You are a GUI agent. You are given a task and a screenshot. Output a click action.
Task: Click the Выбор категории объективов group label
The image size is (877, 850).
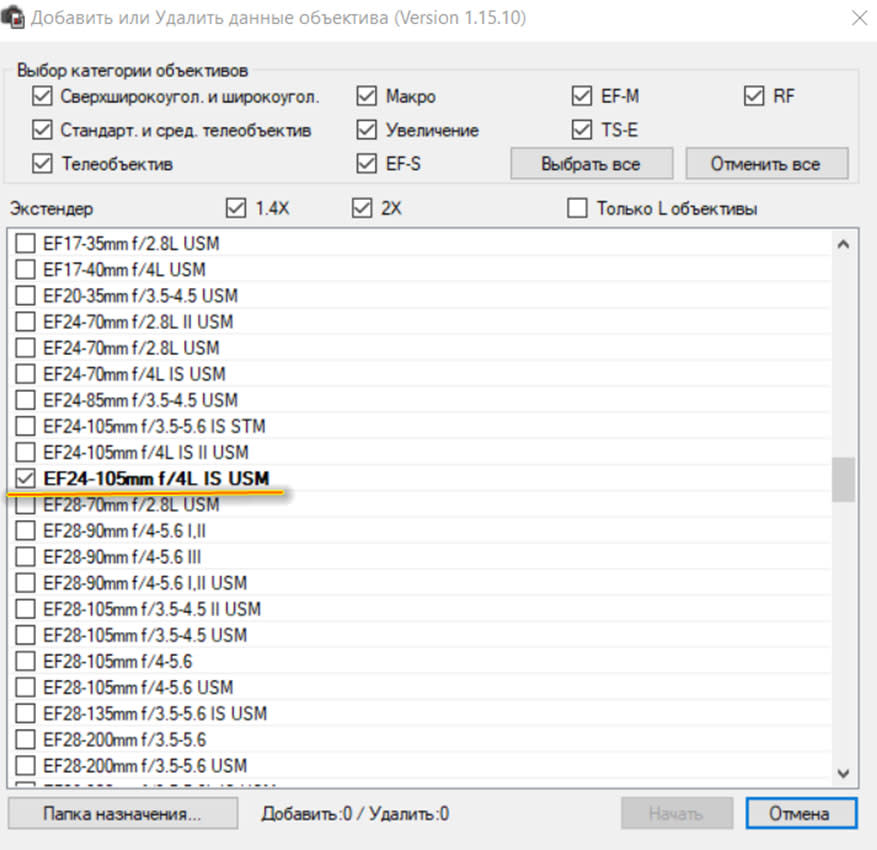133,70
